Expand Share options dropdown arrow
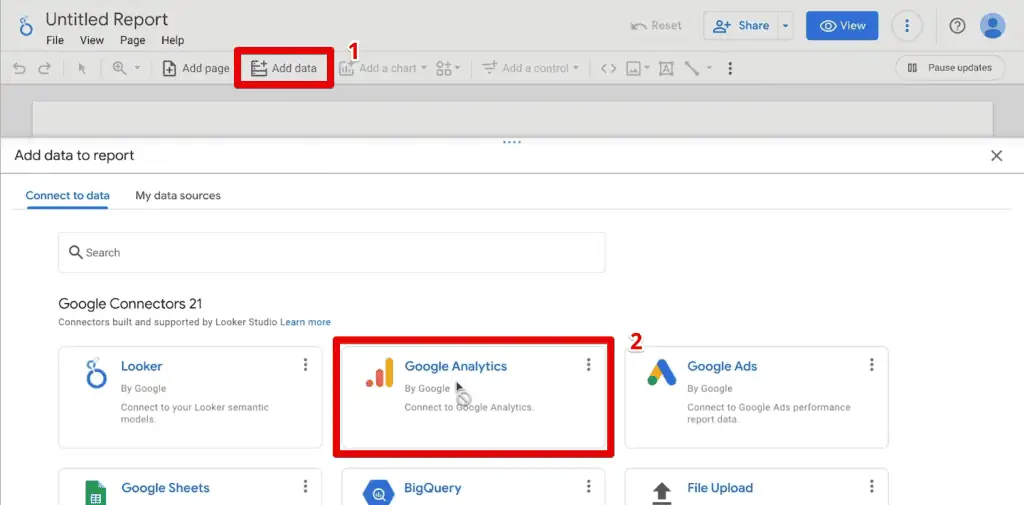 coord(786,26)
